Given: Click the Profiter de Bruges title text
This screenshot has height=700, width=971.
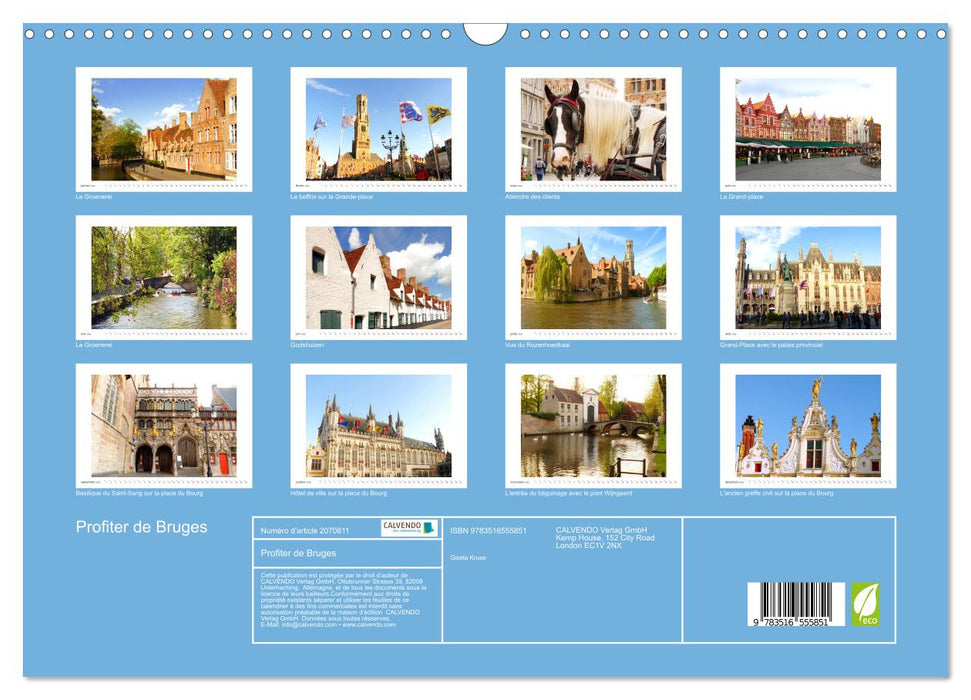Looking at the screenshot, I should (x=142, y=524).
